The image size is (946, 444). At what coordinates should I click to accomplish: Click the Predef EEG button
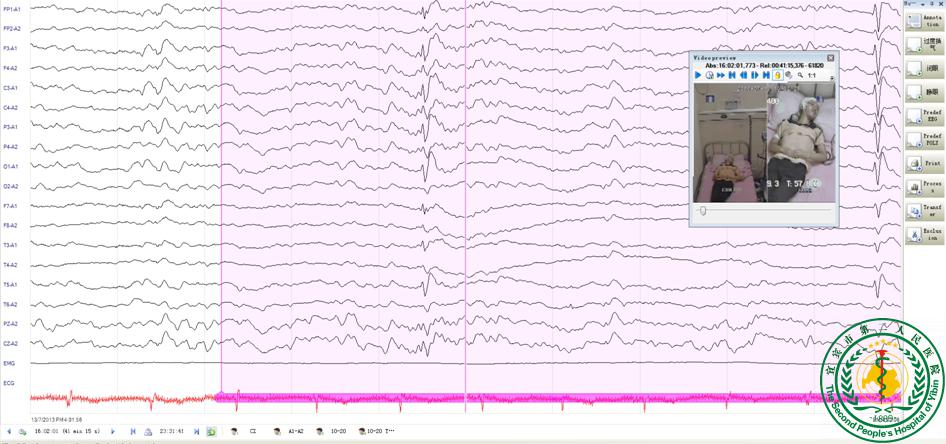923,117
